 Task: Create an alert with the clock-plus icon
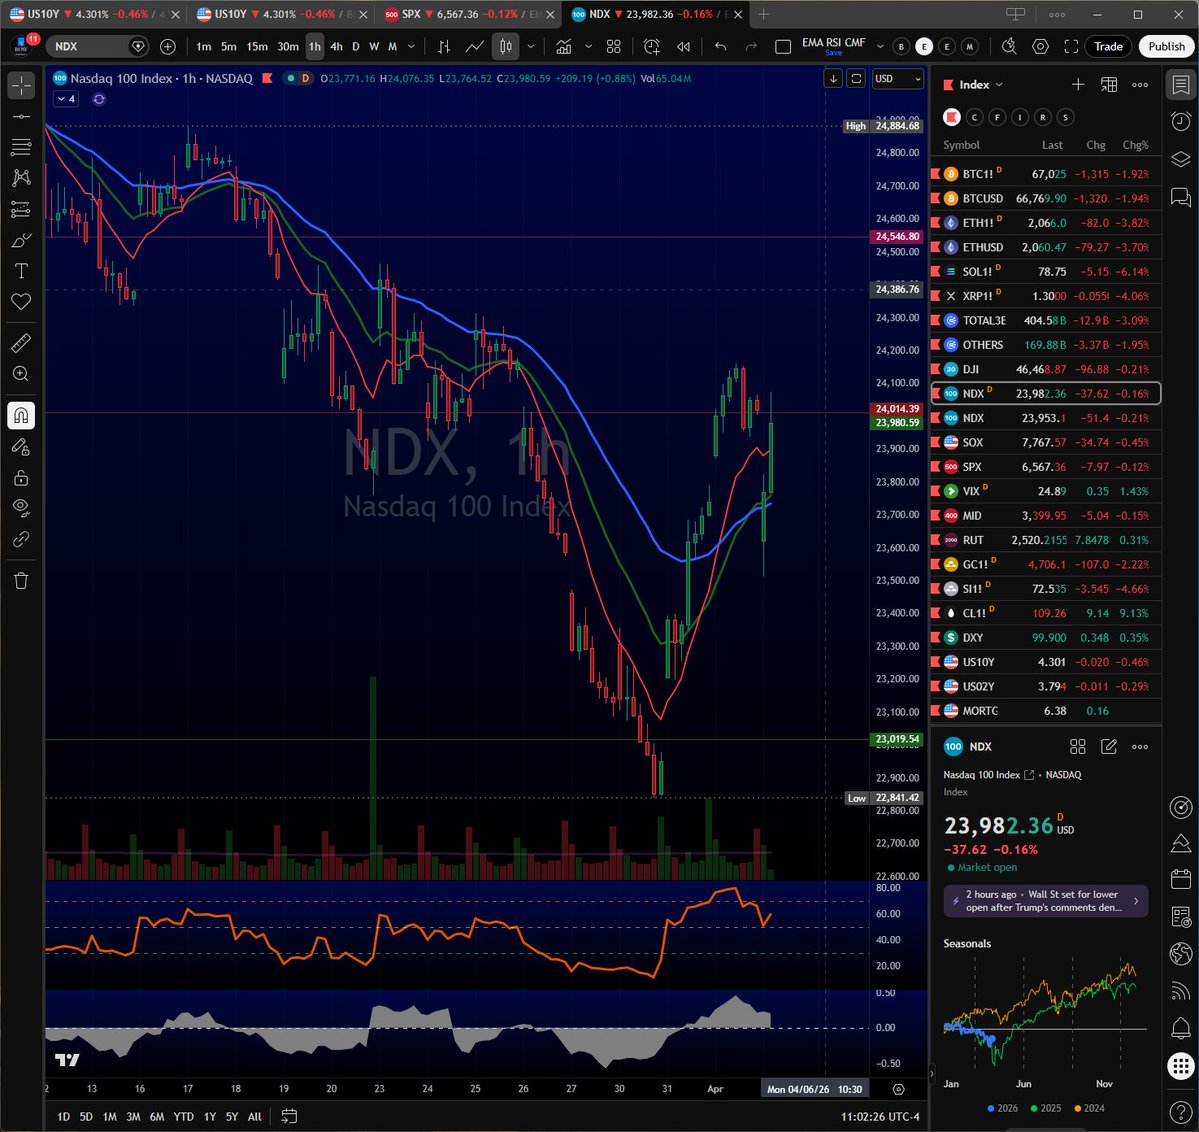pyautogui.click(x=651, y=47)
